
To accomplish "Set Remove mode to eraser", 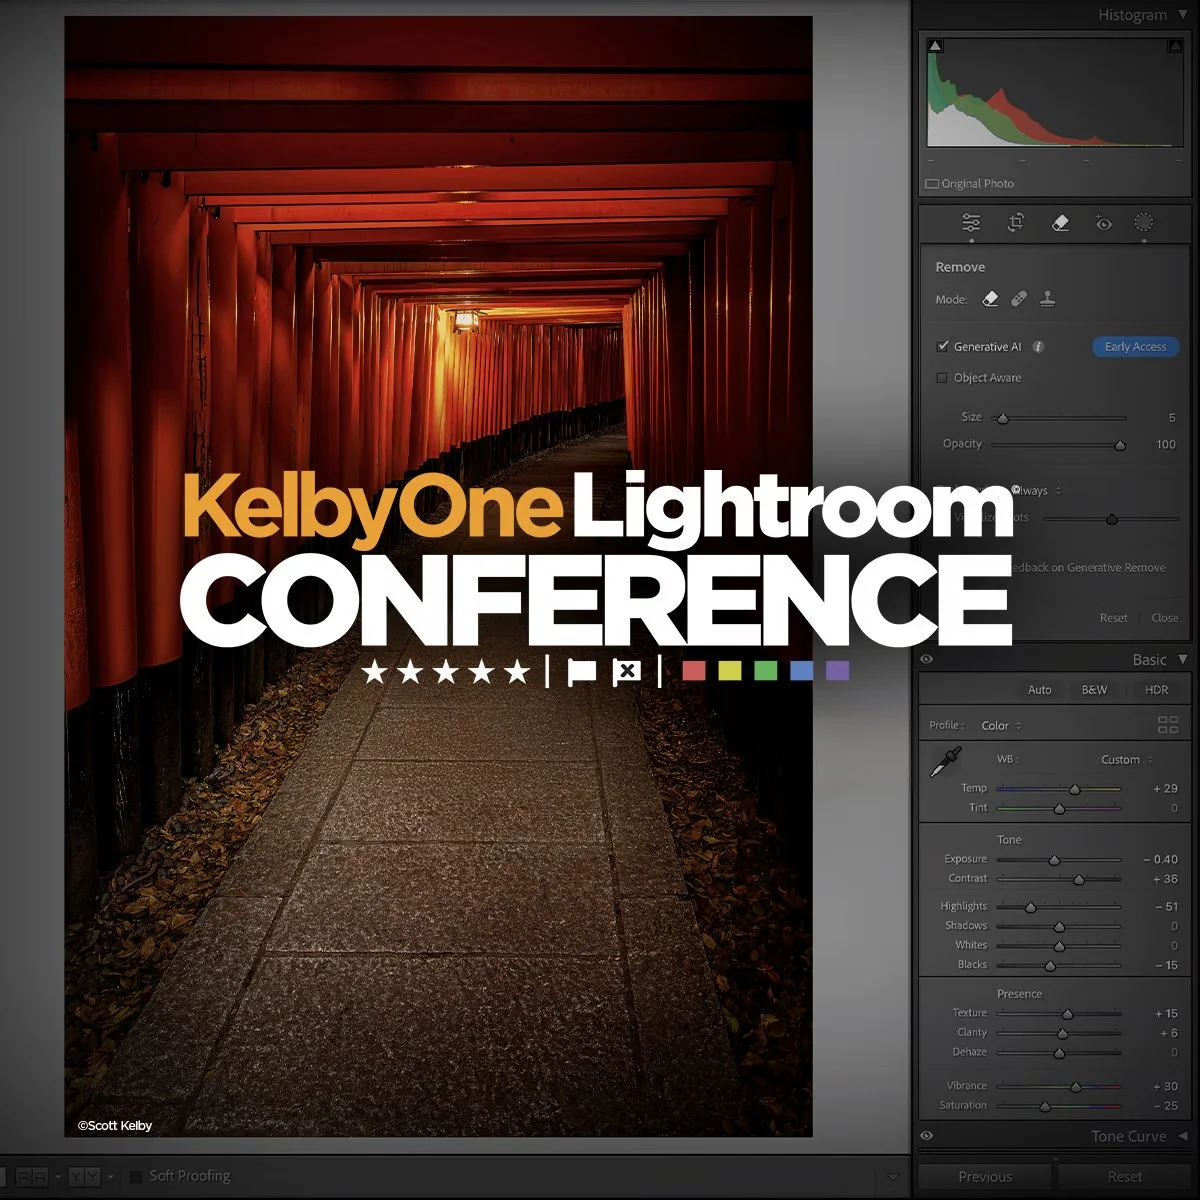I will pyautogui.click(x=990, y=299).
